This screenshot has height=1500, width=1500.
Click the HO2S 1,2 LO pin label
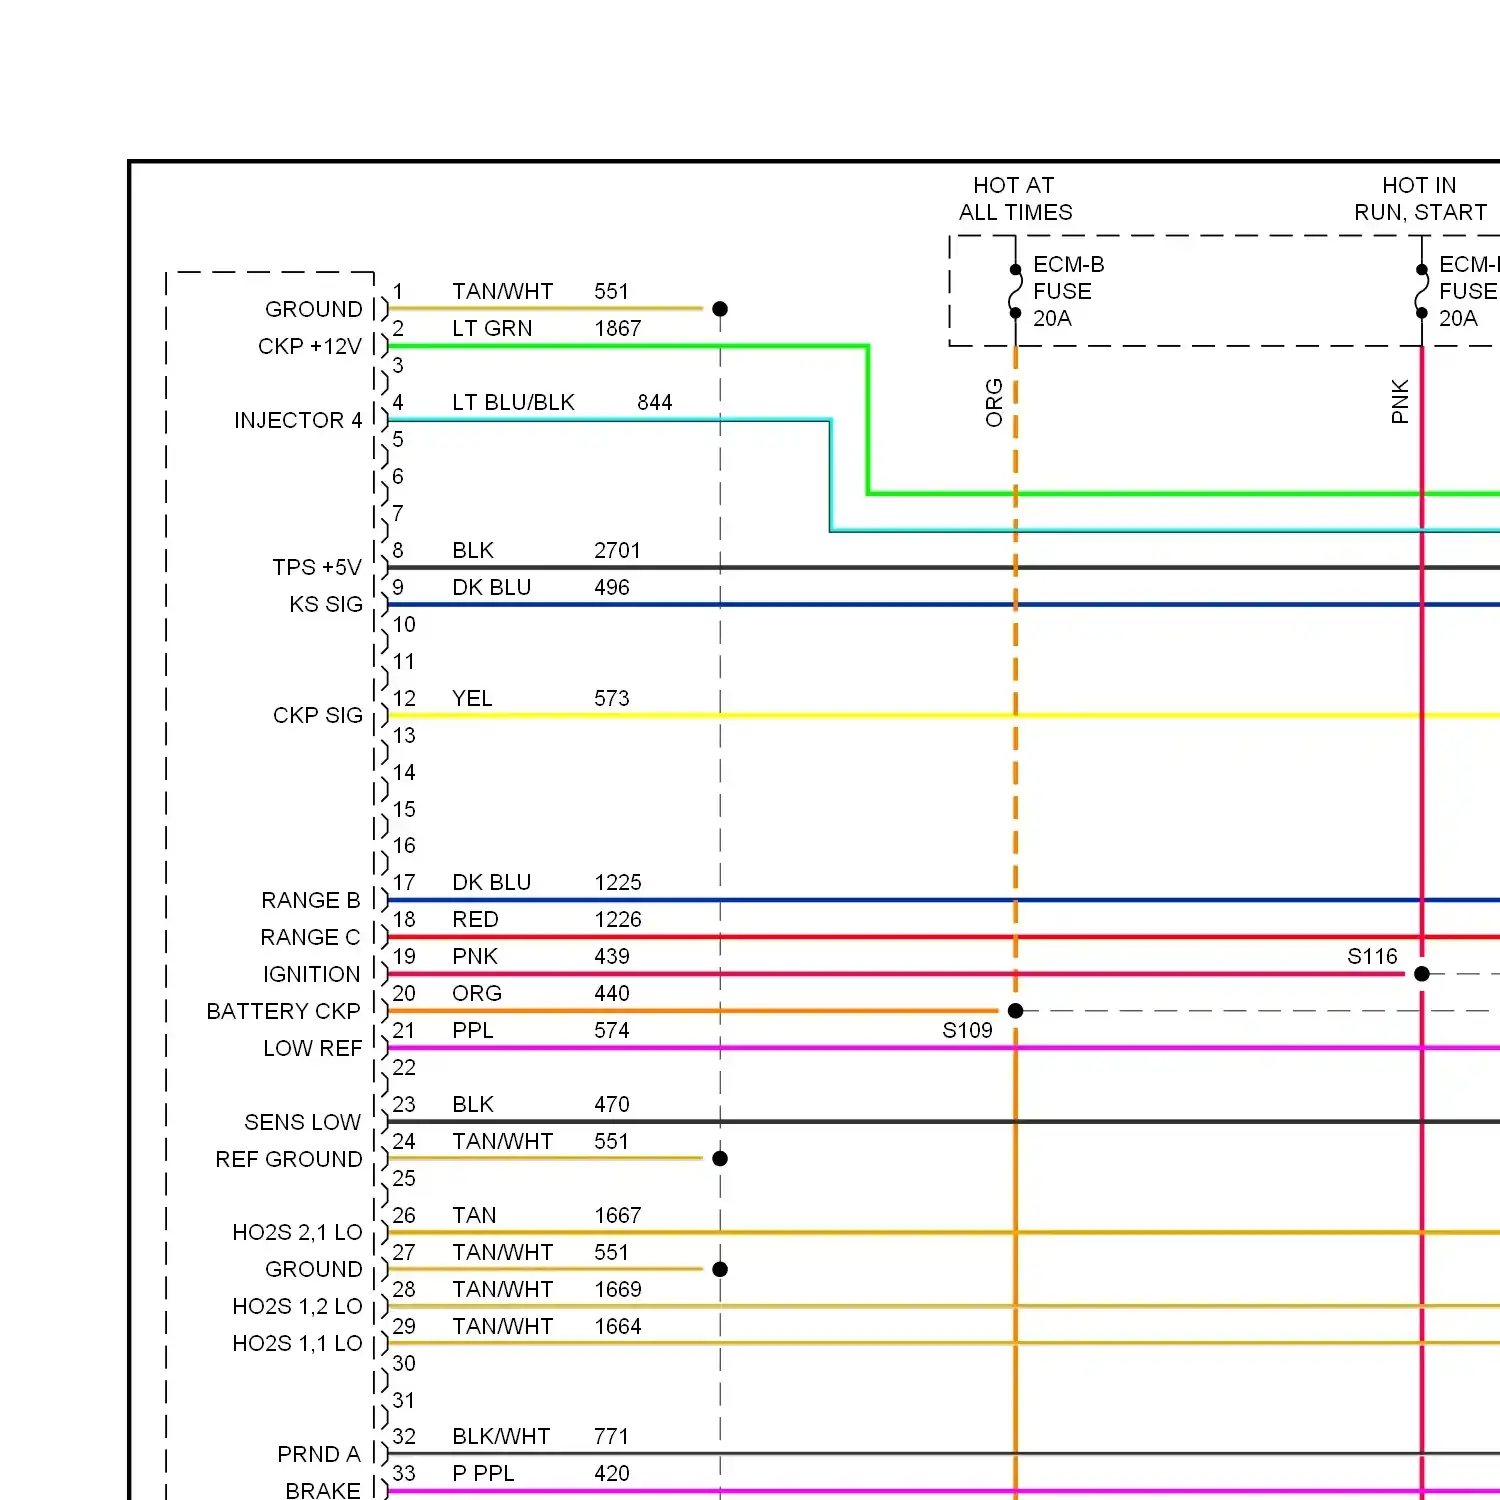point(297,1306)
